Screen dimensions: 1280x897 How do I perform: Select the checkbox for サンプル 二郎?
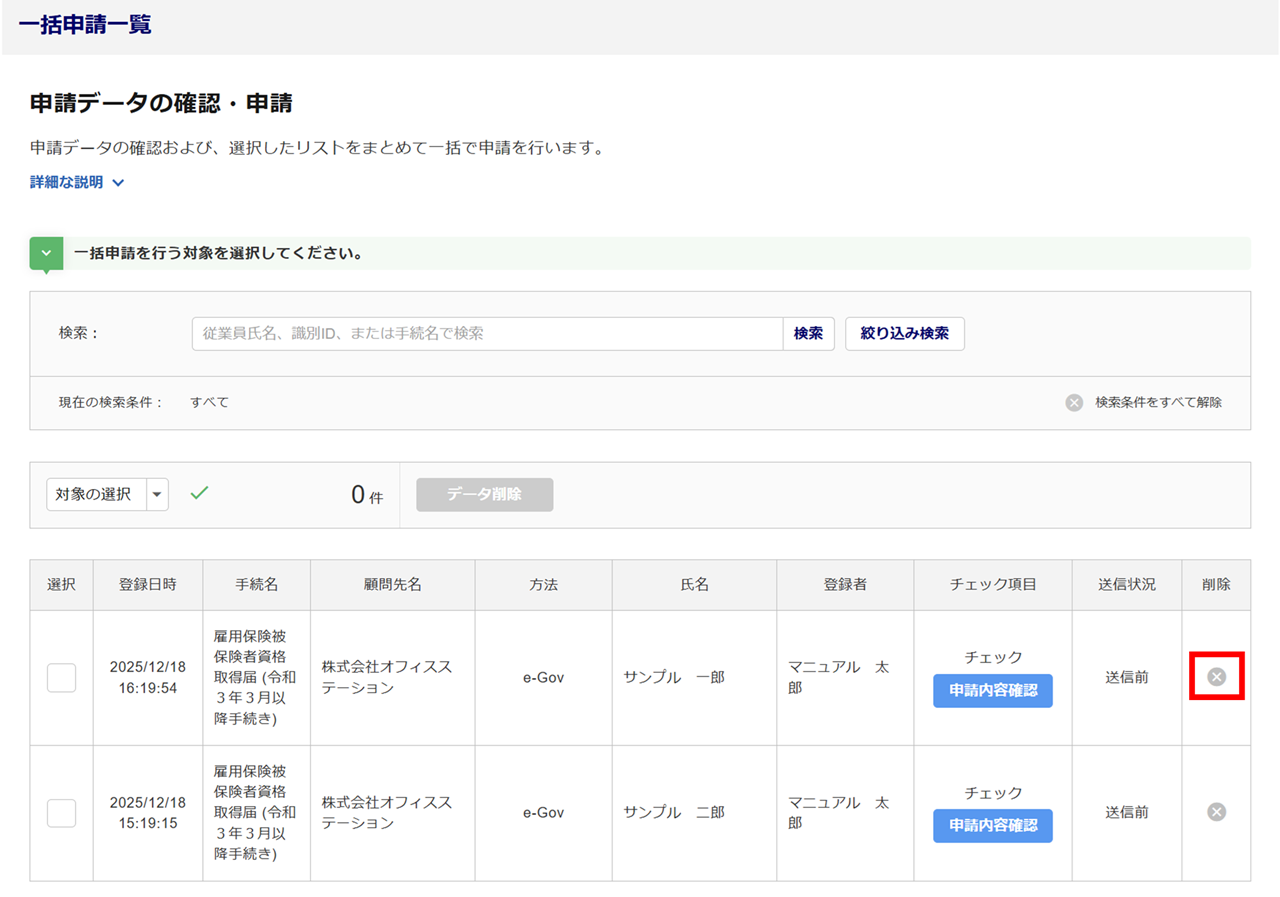(62, 813)
